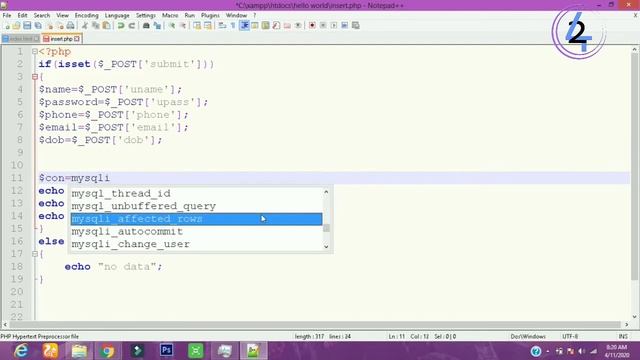Open Internet Explorer from the taskbar
Screen dimensions: 640x360
coord(21,351)
